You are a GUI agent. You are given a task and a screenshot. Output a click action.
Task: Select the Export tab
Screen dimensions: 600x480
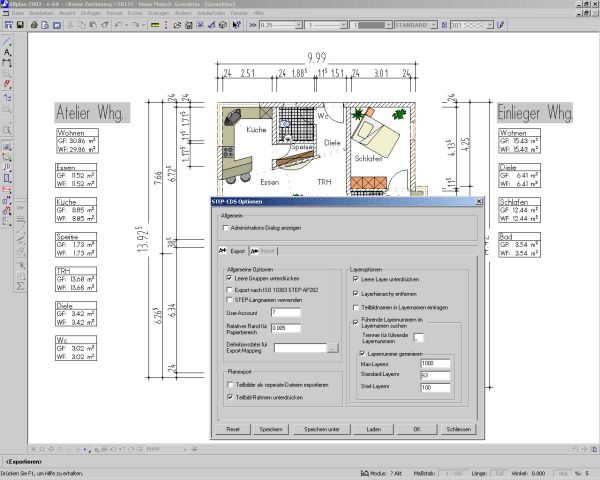click(233, 251)
